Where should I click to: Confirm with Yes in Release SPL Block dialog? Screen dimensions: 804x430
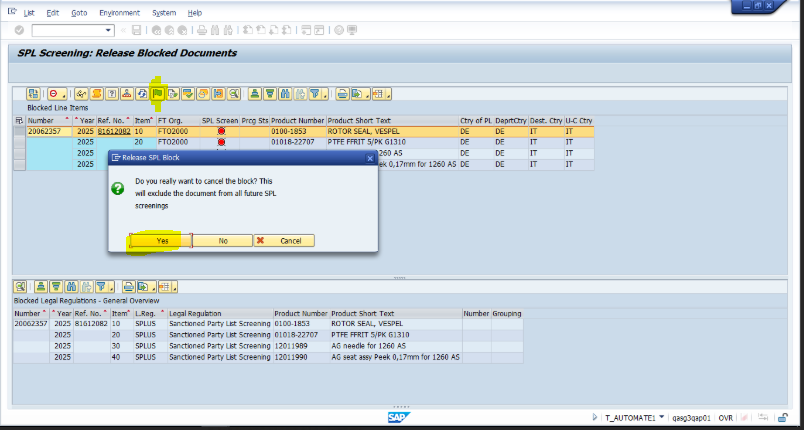point(162,240)
